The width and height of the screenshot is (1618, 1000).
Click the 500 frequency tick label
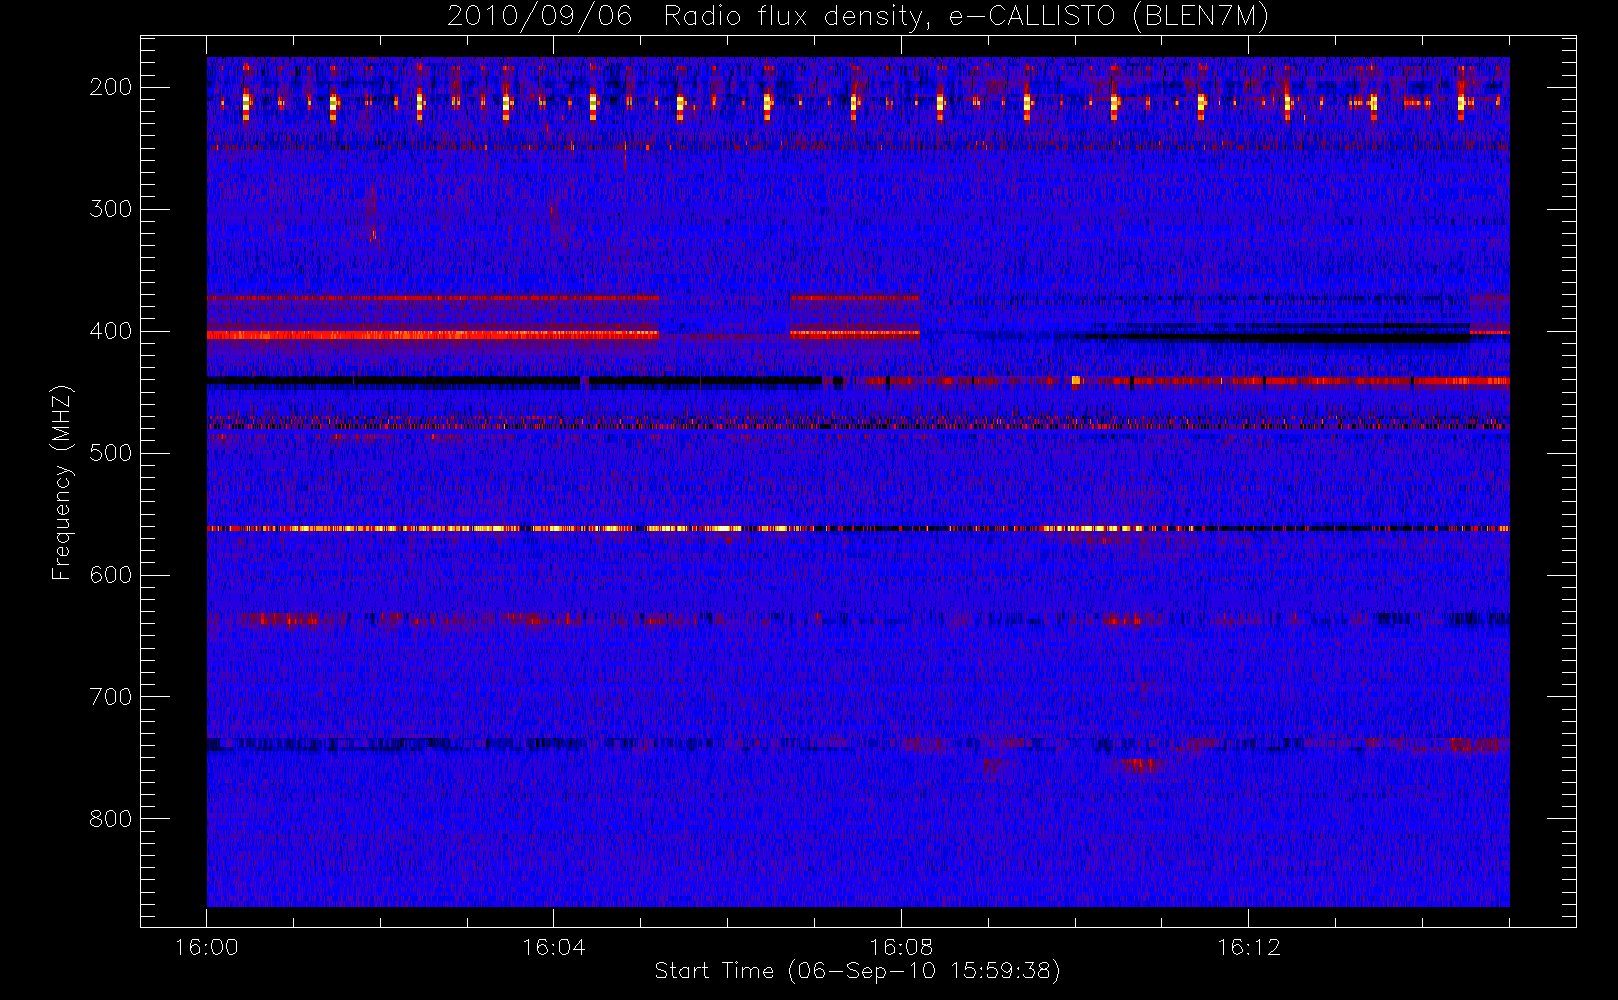pos(110,453)
